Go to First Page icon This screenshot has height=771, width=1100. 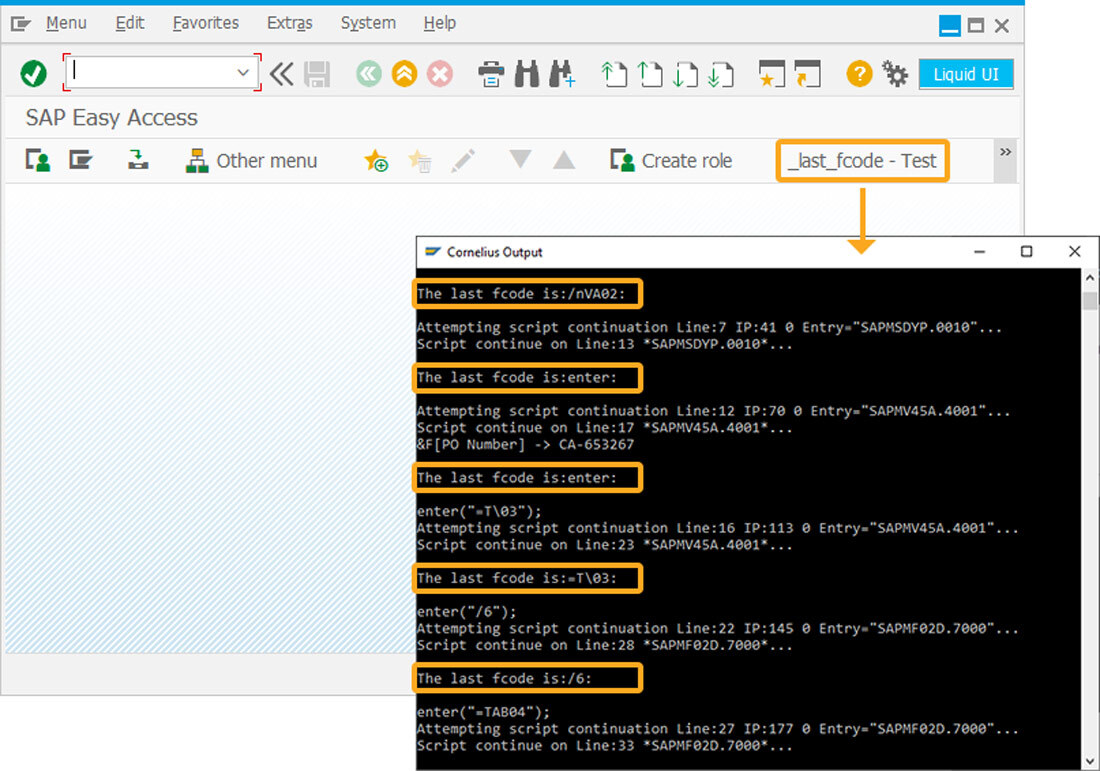615,74
